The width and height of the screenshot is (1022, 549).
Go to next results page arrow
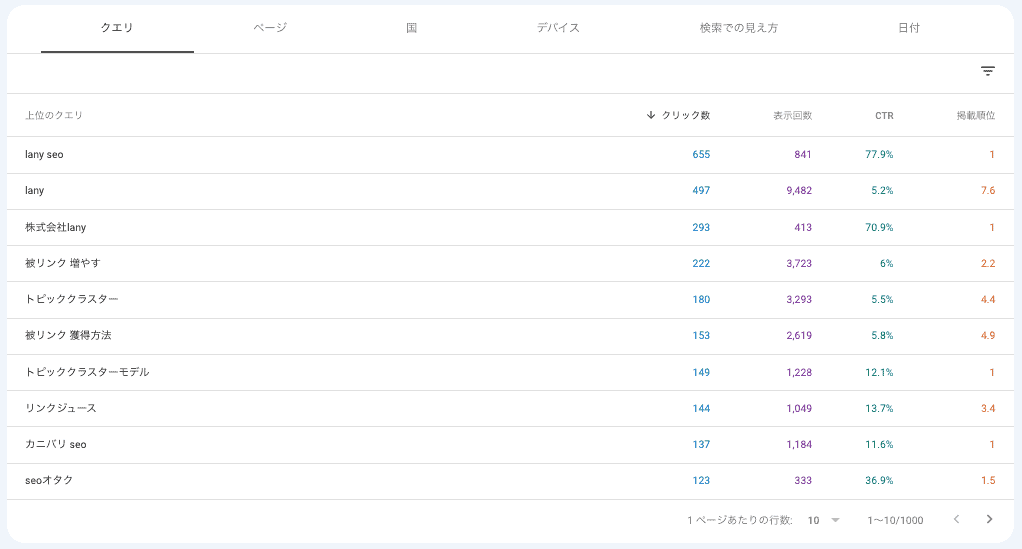[989, 519]
